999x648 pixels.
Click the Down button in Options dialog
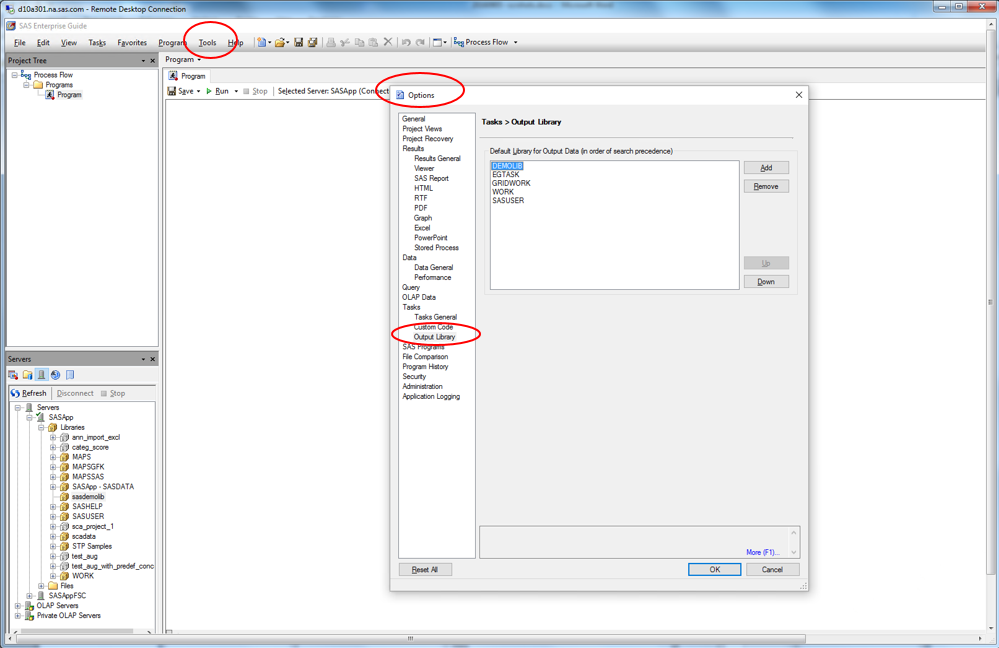click(x=766, y=282)
